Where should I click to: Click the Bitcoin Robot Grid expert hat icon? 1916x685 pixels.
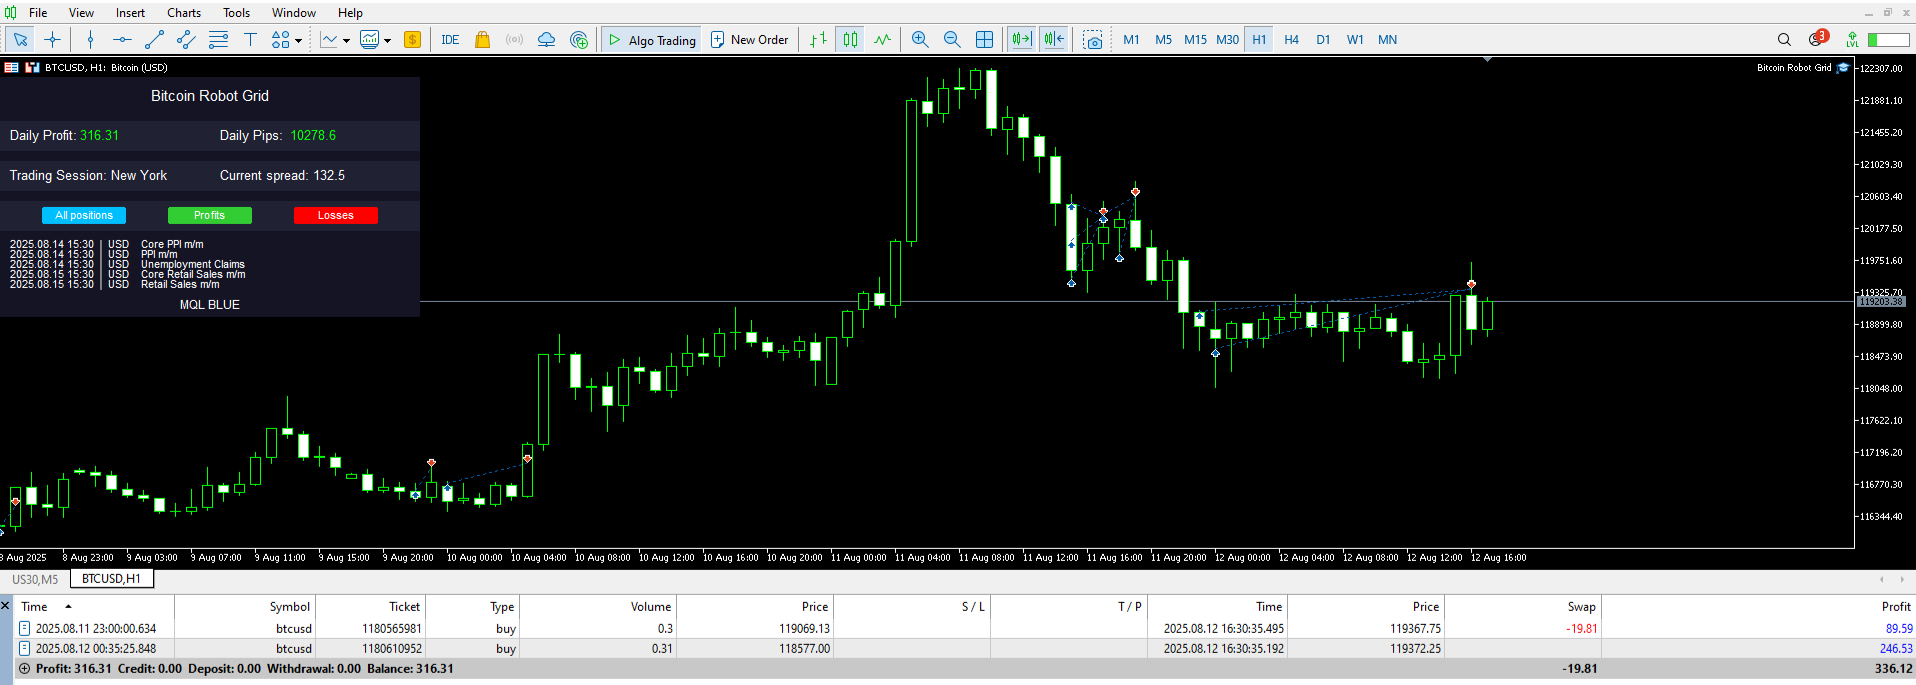pyautogui.click(x=1843, y=68)
